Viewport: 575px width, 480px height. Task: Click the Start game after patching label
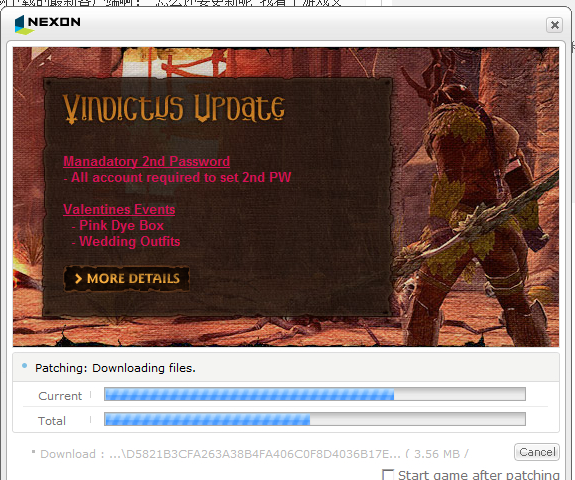(x=479, y=475)
